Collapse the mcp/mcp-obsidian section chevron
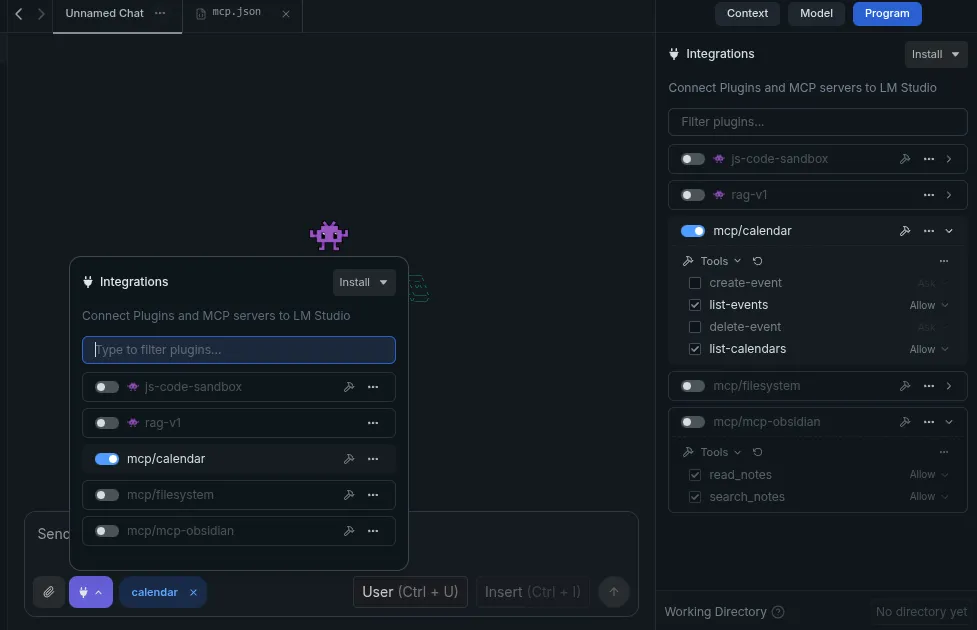 click(948, 422)
